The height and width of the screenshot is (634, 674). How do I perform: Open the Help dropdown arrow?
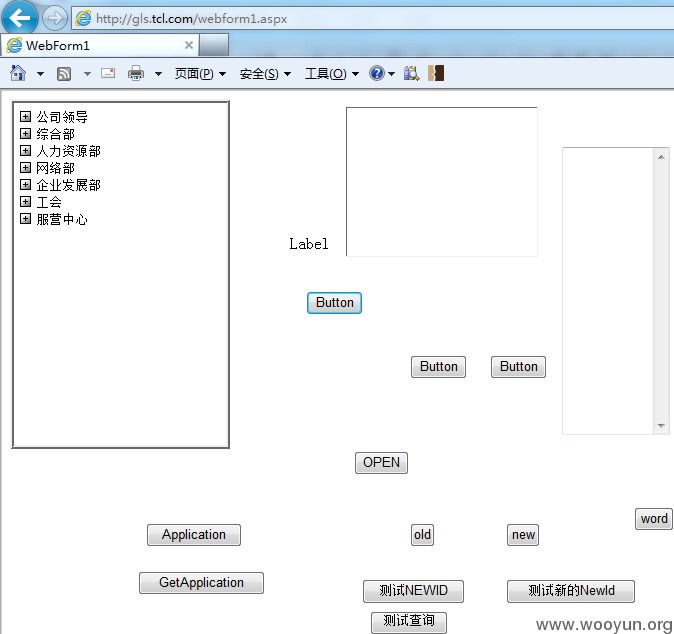pyautogui.click(x=392, y=74)
